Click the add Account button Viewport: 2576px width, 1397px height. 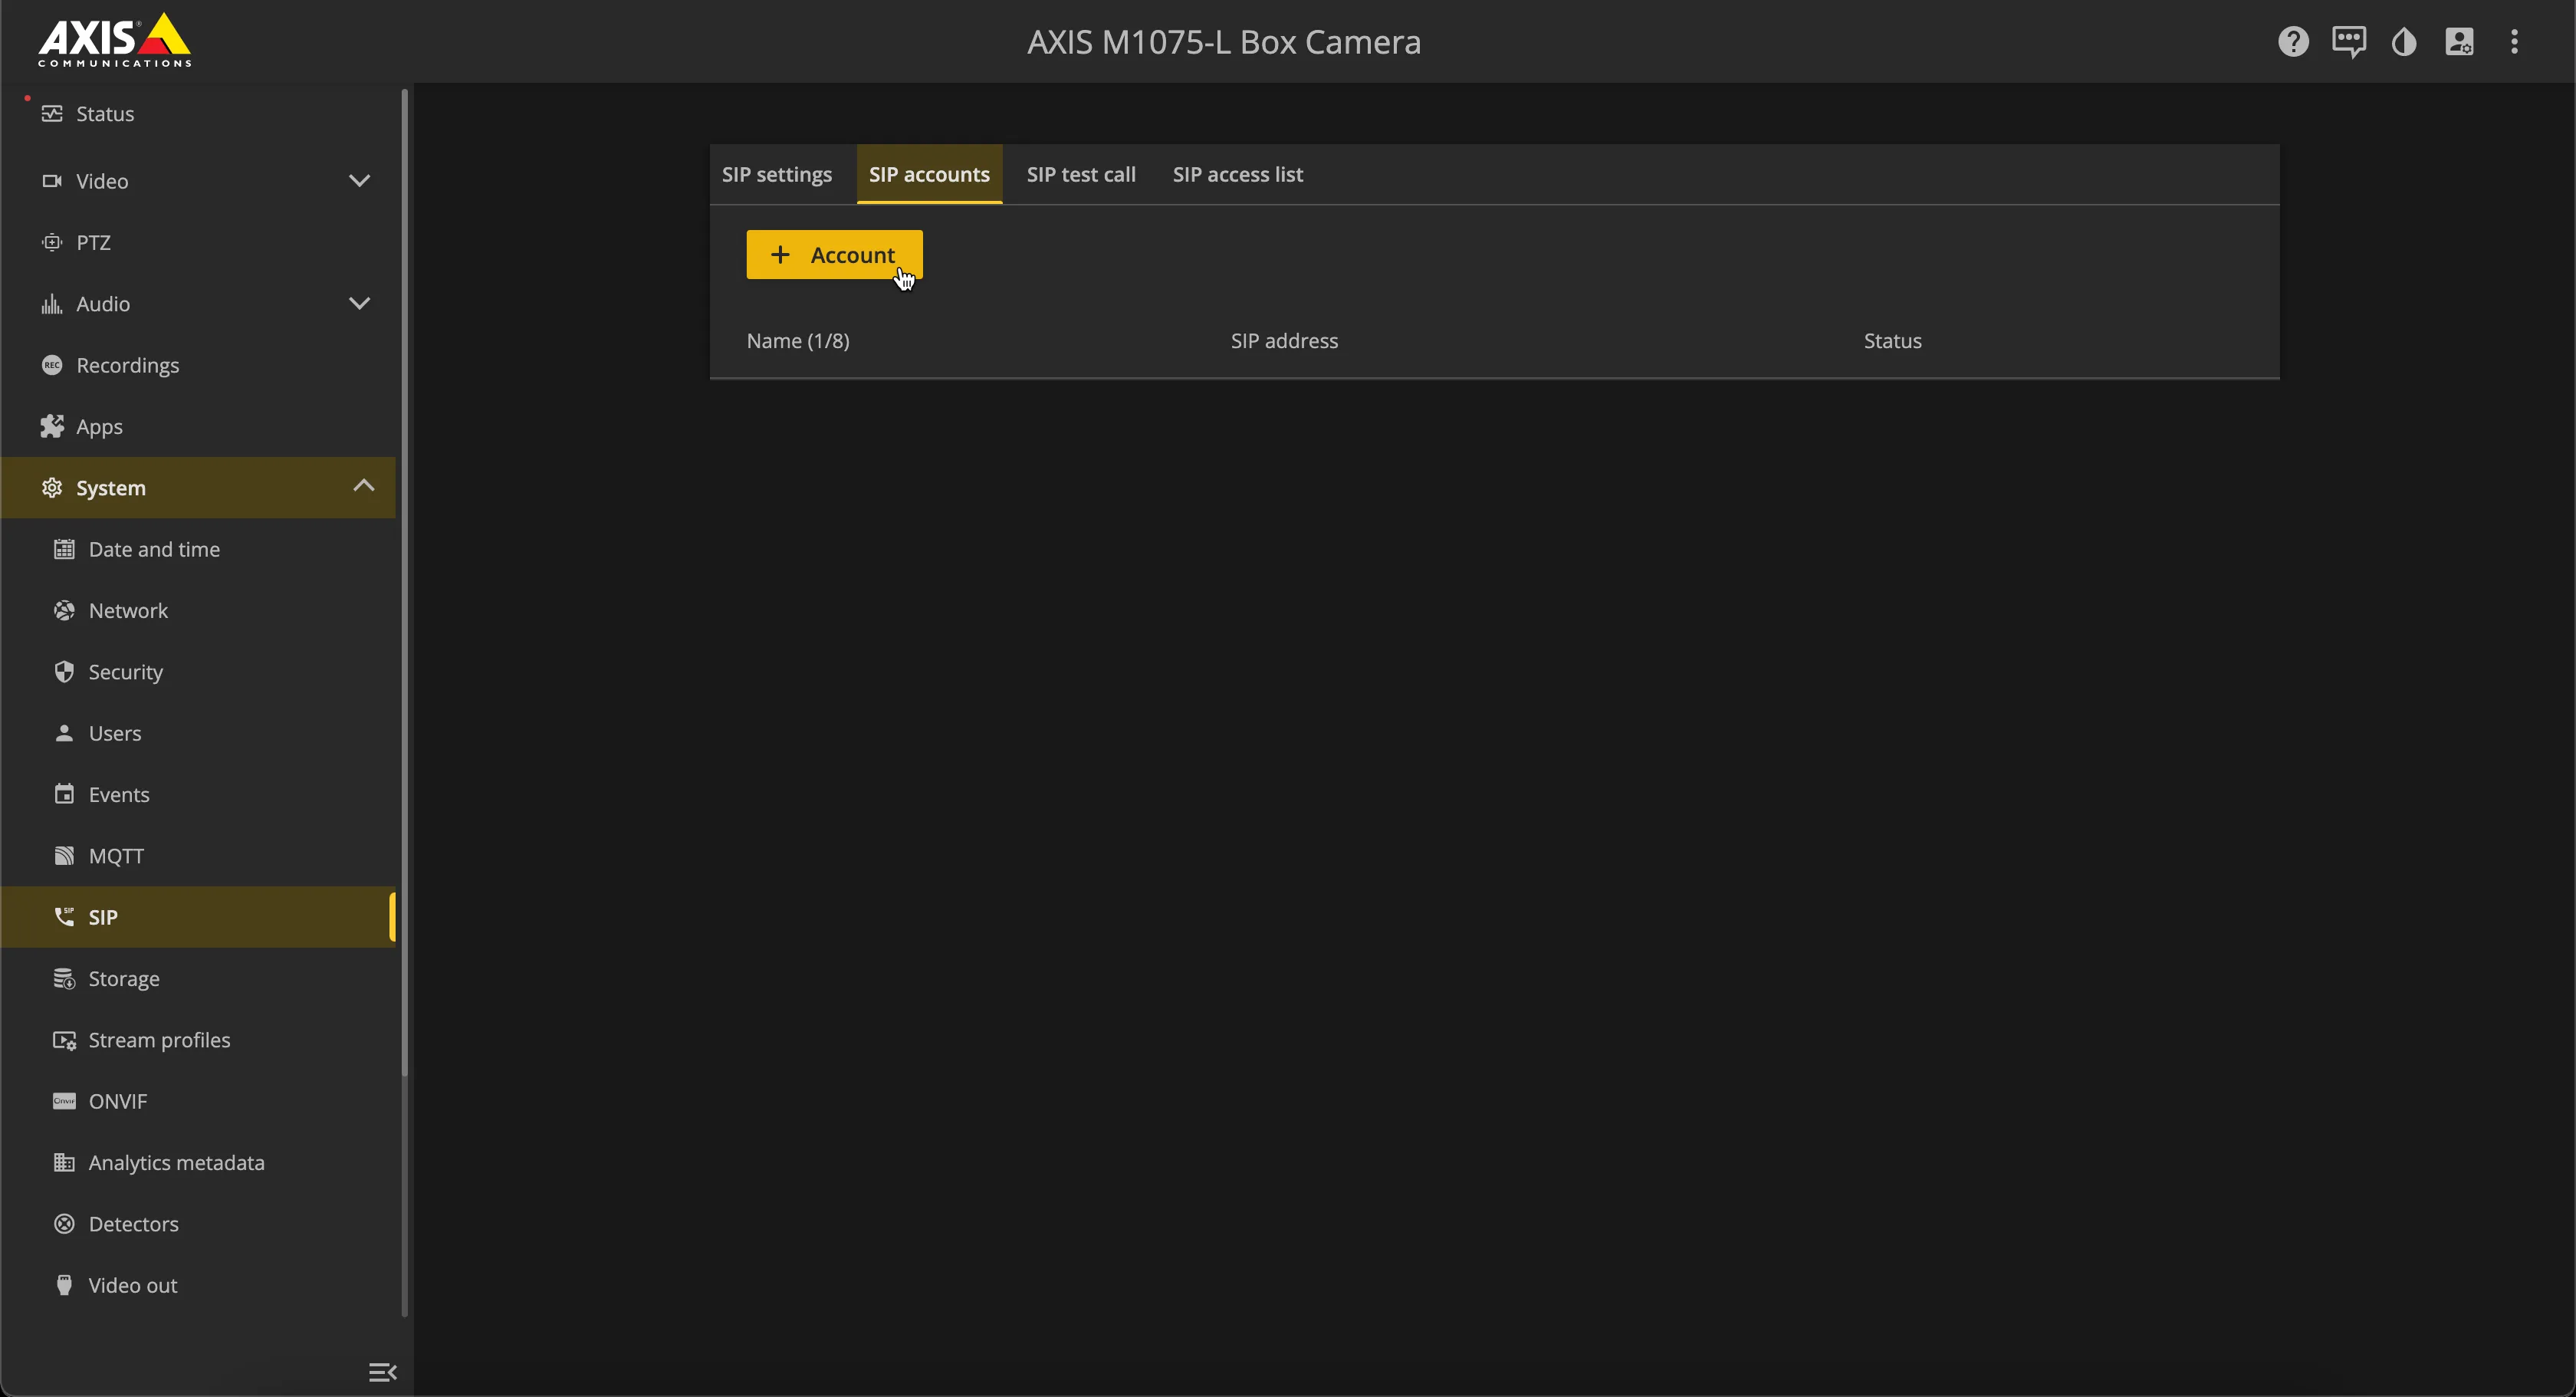click(x=834, y=255)
